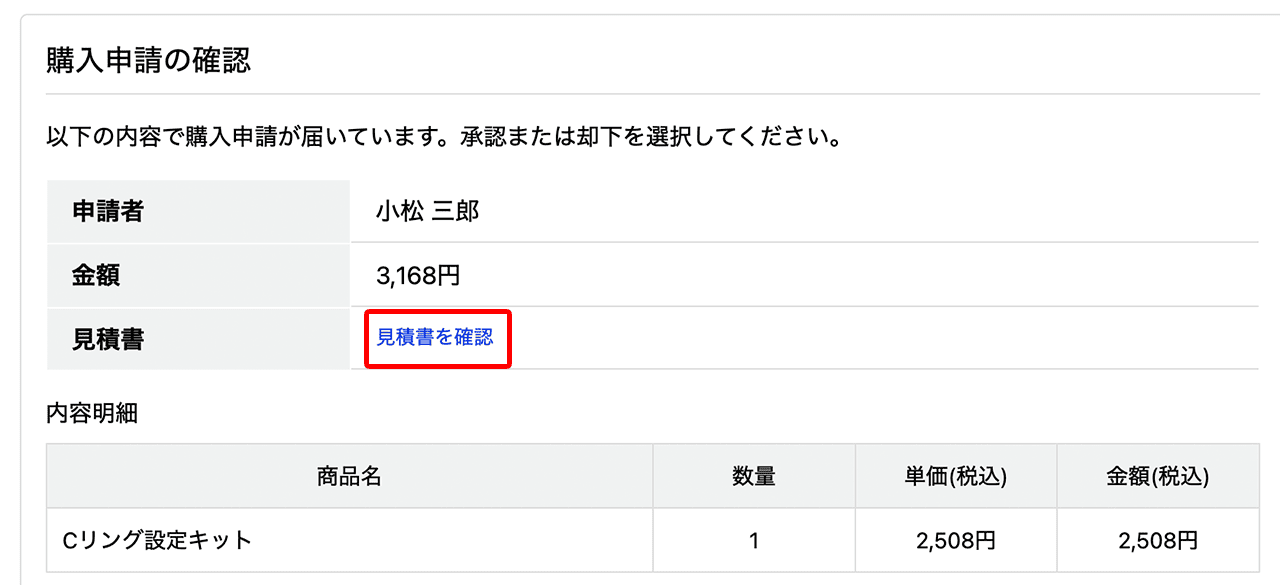Viewport: 1280px width, 585px height.
Task: Select the total amount 3,168円
Action: tap(417, 275)
